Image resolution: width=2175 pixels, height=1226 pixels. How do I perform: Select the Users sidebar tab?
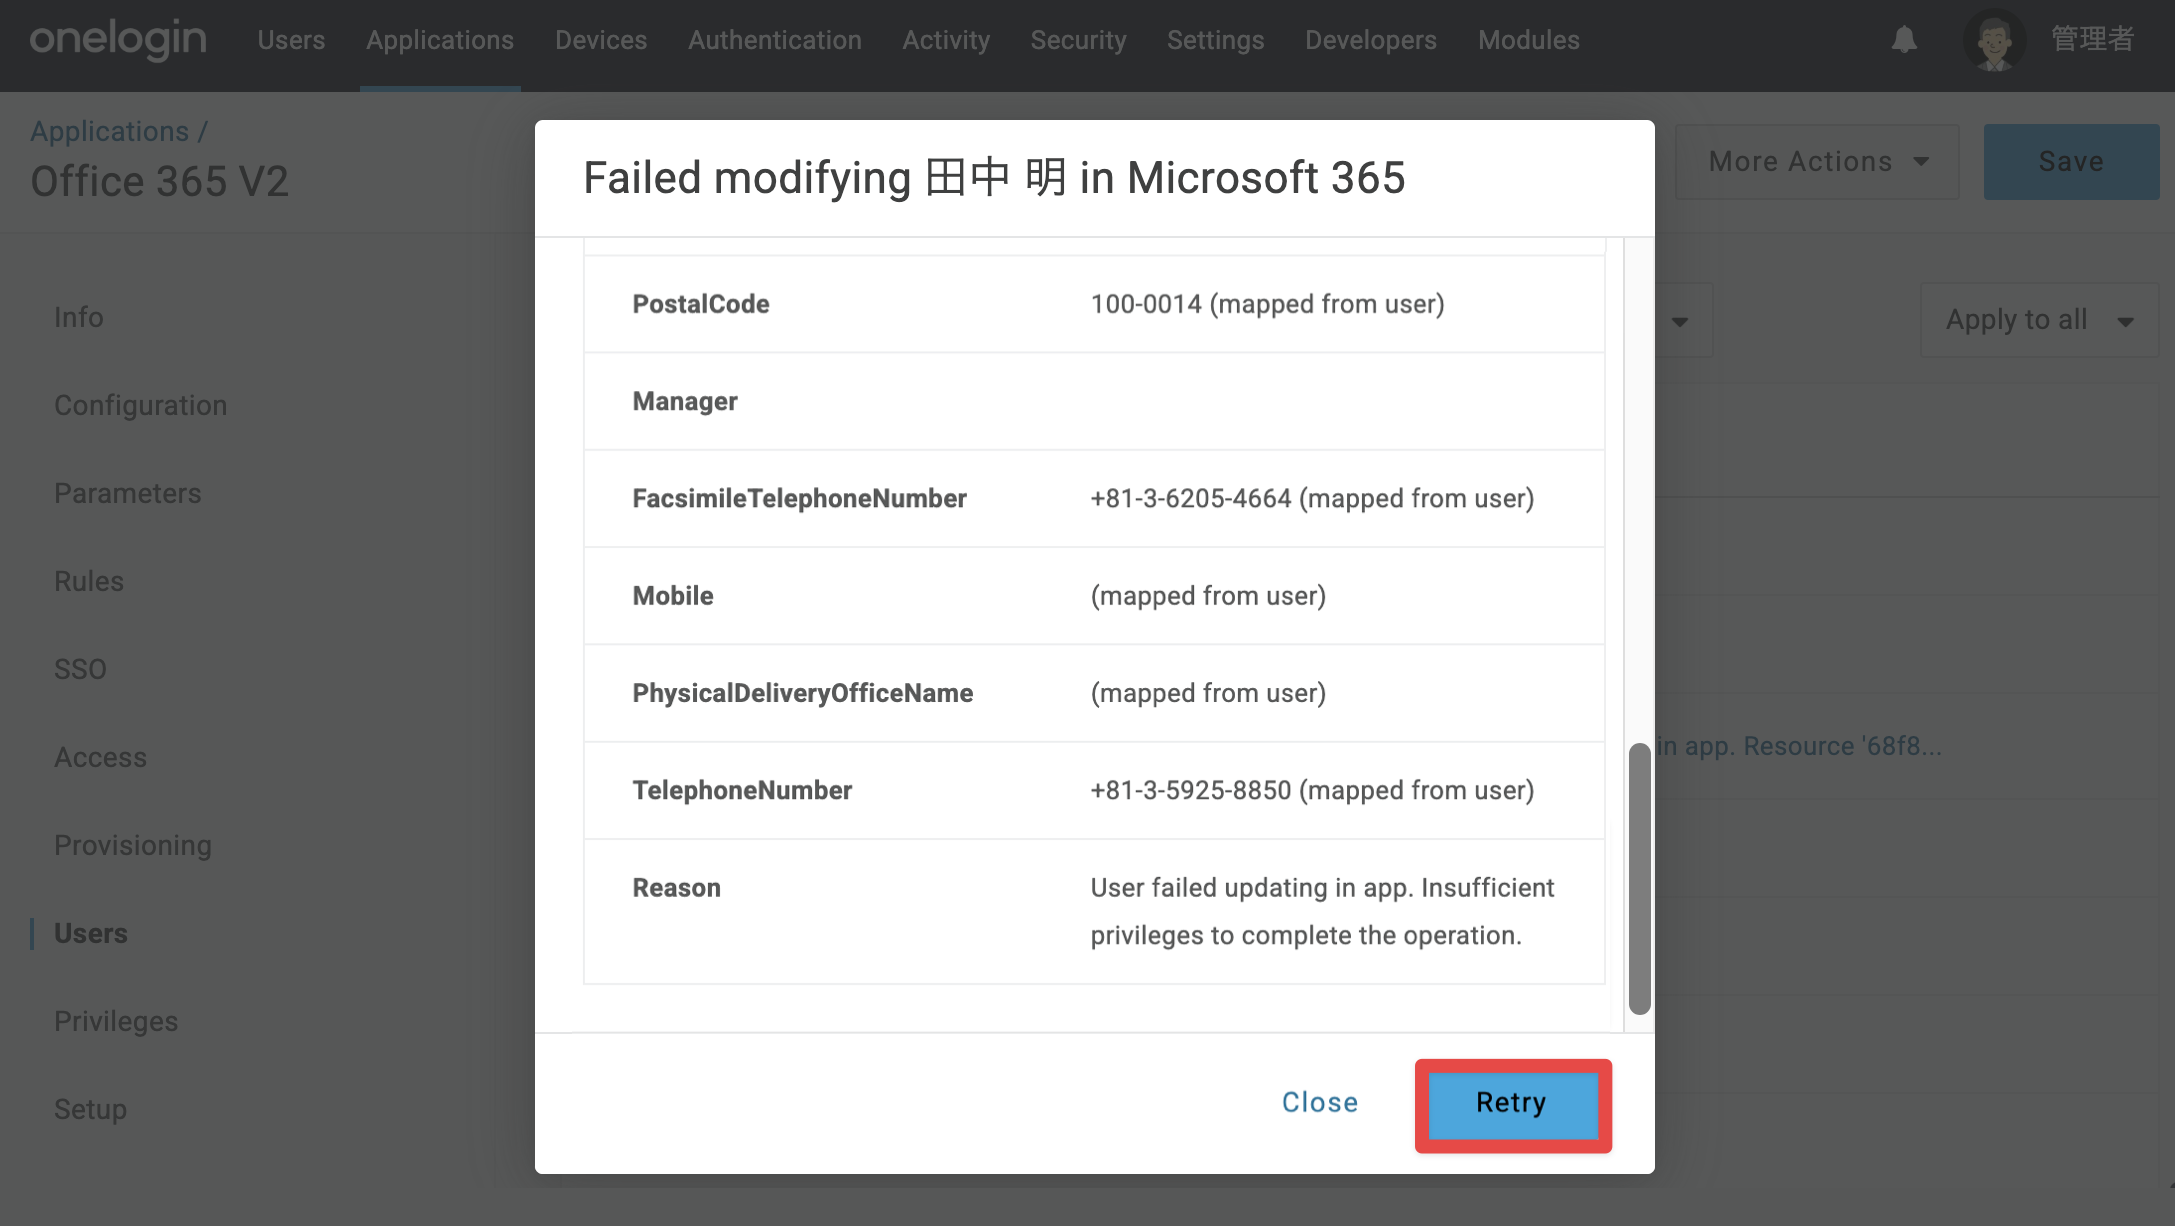click(91, 933)
